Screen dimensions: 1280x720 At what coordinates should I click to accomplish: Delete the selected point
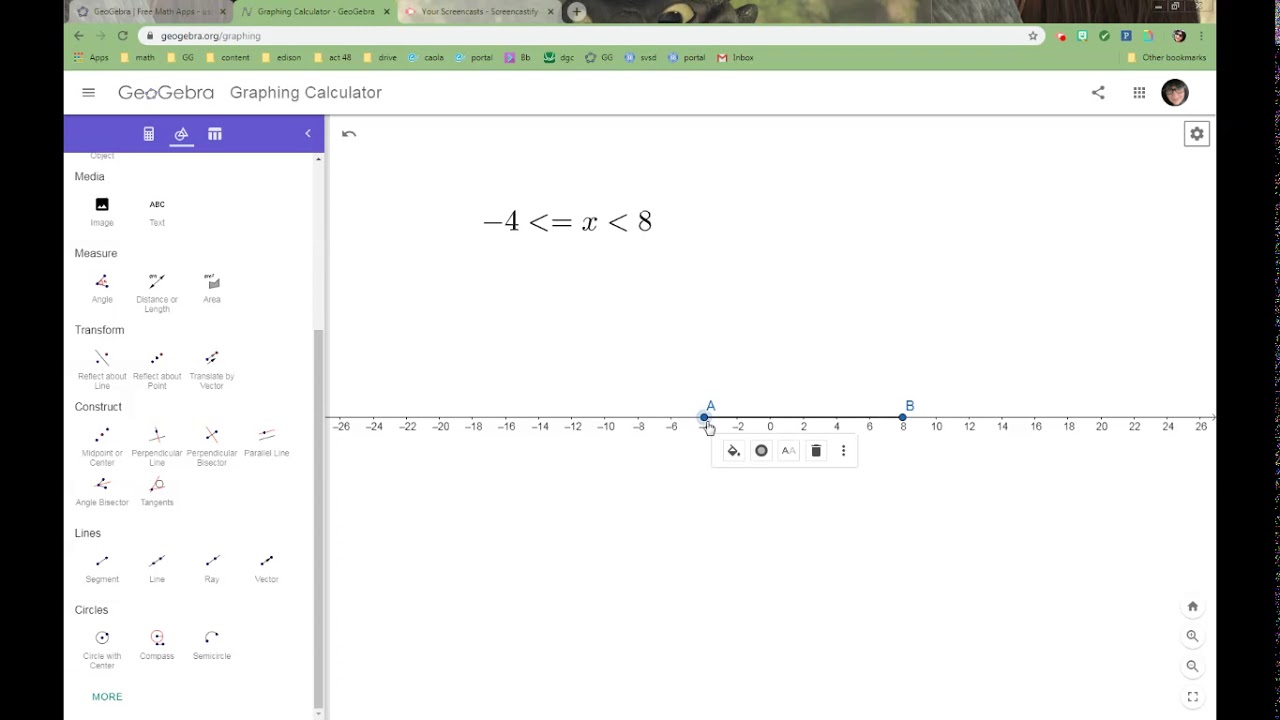tap(816, 451)
